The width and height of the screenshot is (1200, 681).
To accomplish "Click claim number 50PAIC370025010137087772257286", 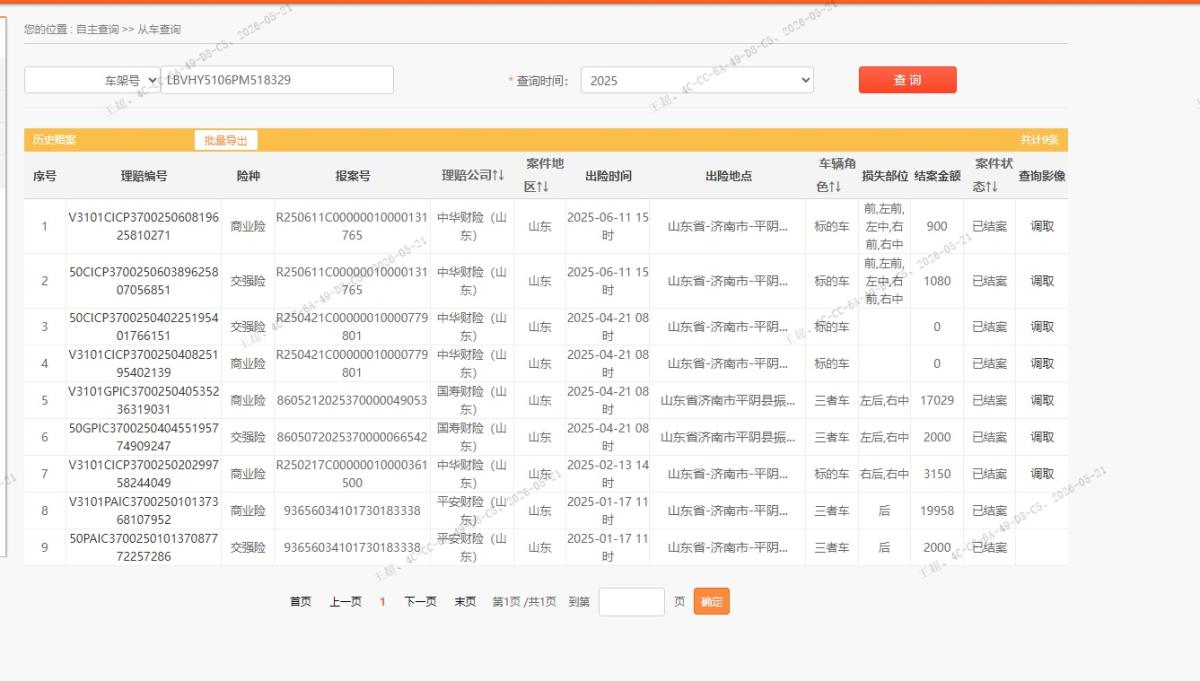I will tap(144, 548).
